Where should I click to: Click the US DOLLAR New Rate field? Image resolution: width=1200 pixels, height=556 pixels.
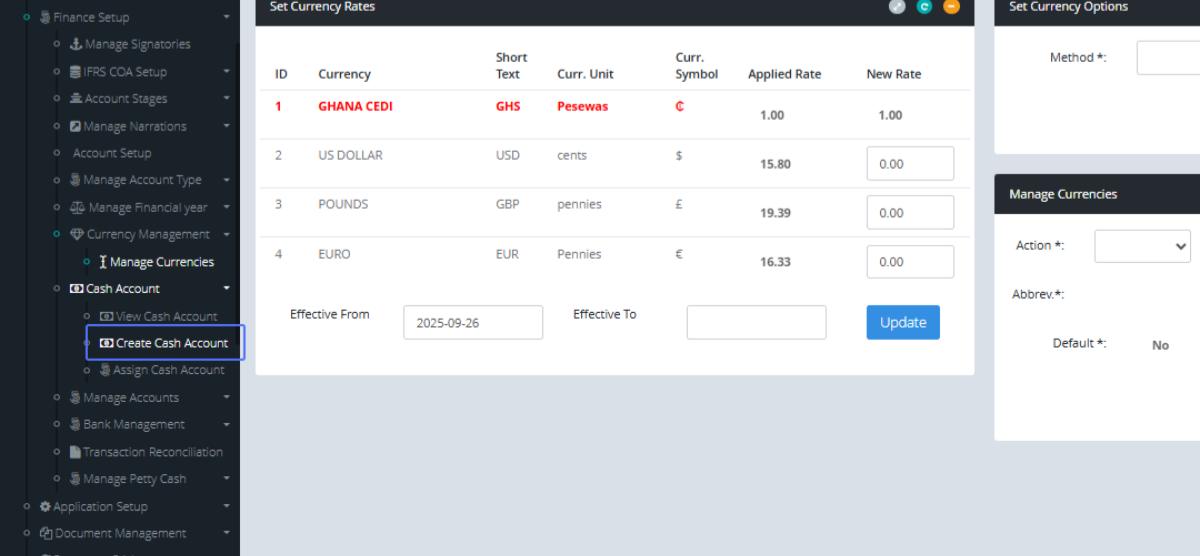(x=909, y=164)
